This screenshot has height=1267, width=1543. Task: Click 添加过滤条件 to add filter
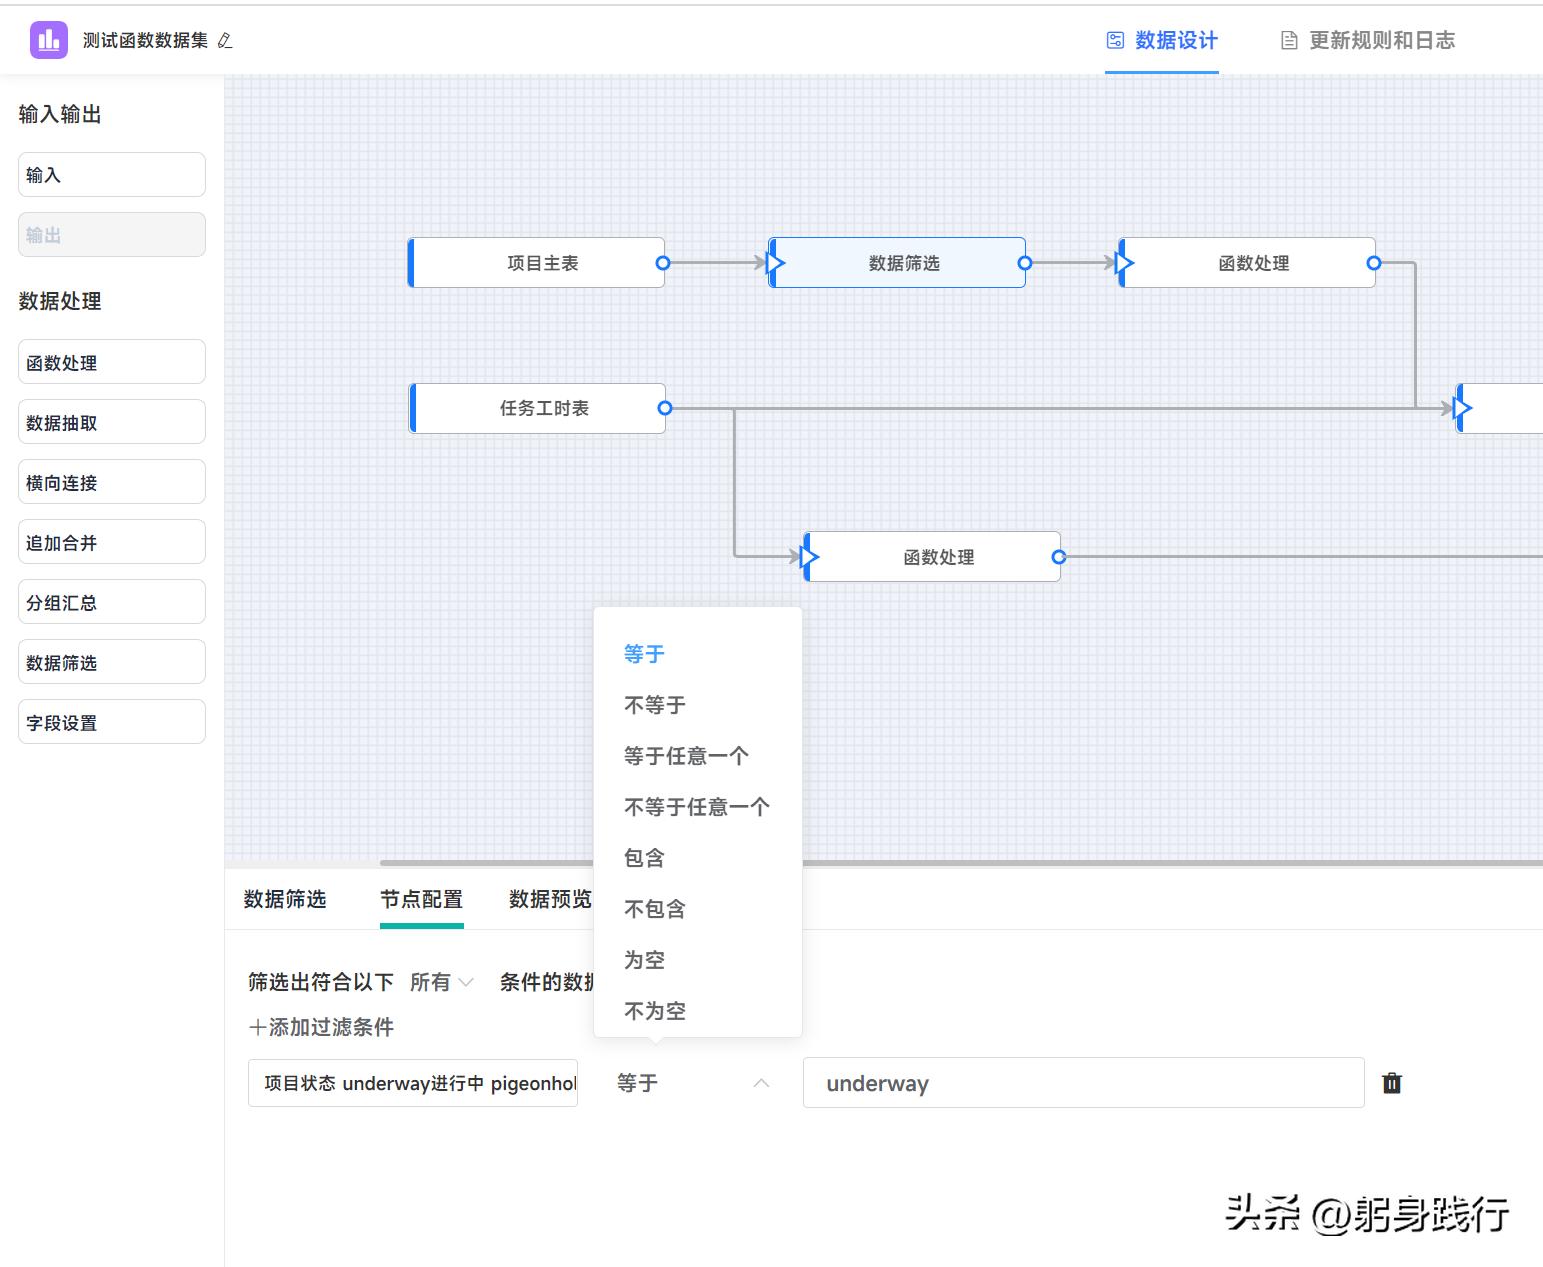[x=321, y=1027]
